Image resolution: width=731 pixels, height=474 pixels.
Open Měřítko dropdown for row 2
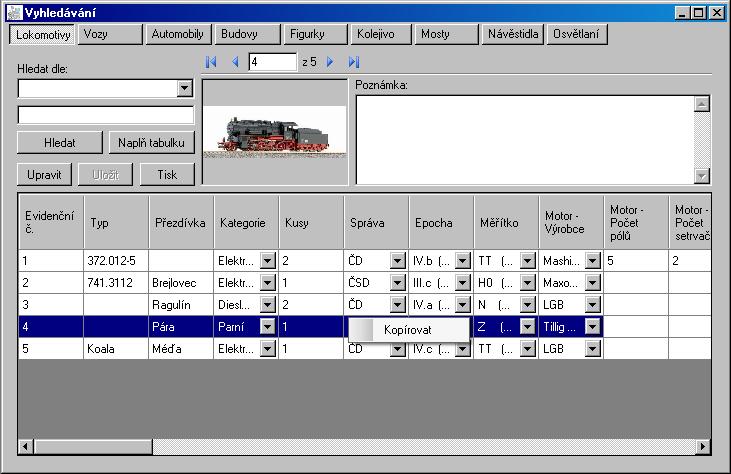click(x=527, y=282)
